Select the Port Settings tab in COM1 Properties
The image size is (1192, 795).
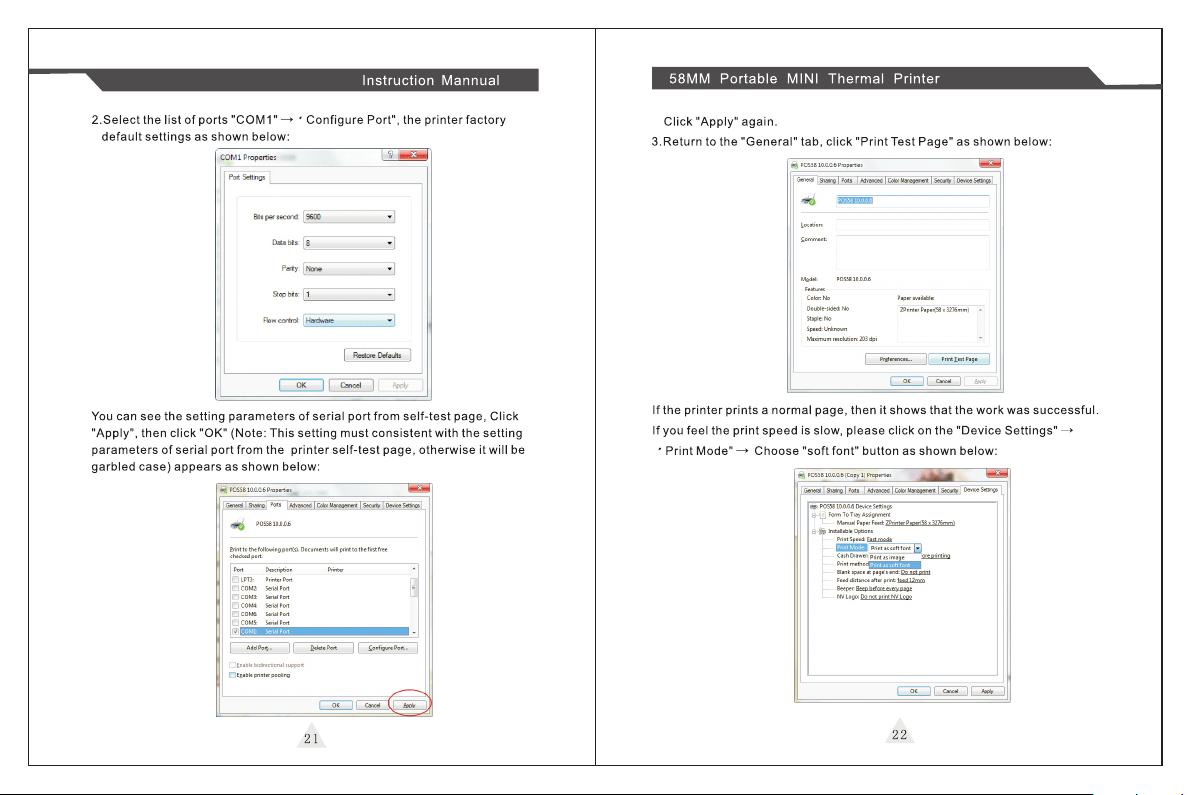(247, 177)
